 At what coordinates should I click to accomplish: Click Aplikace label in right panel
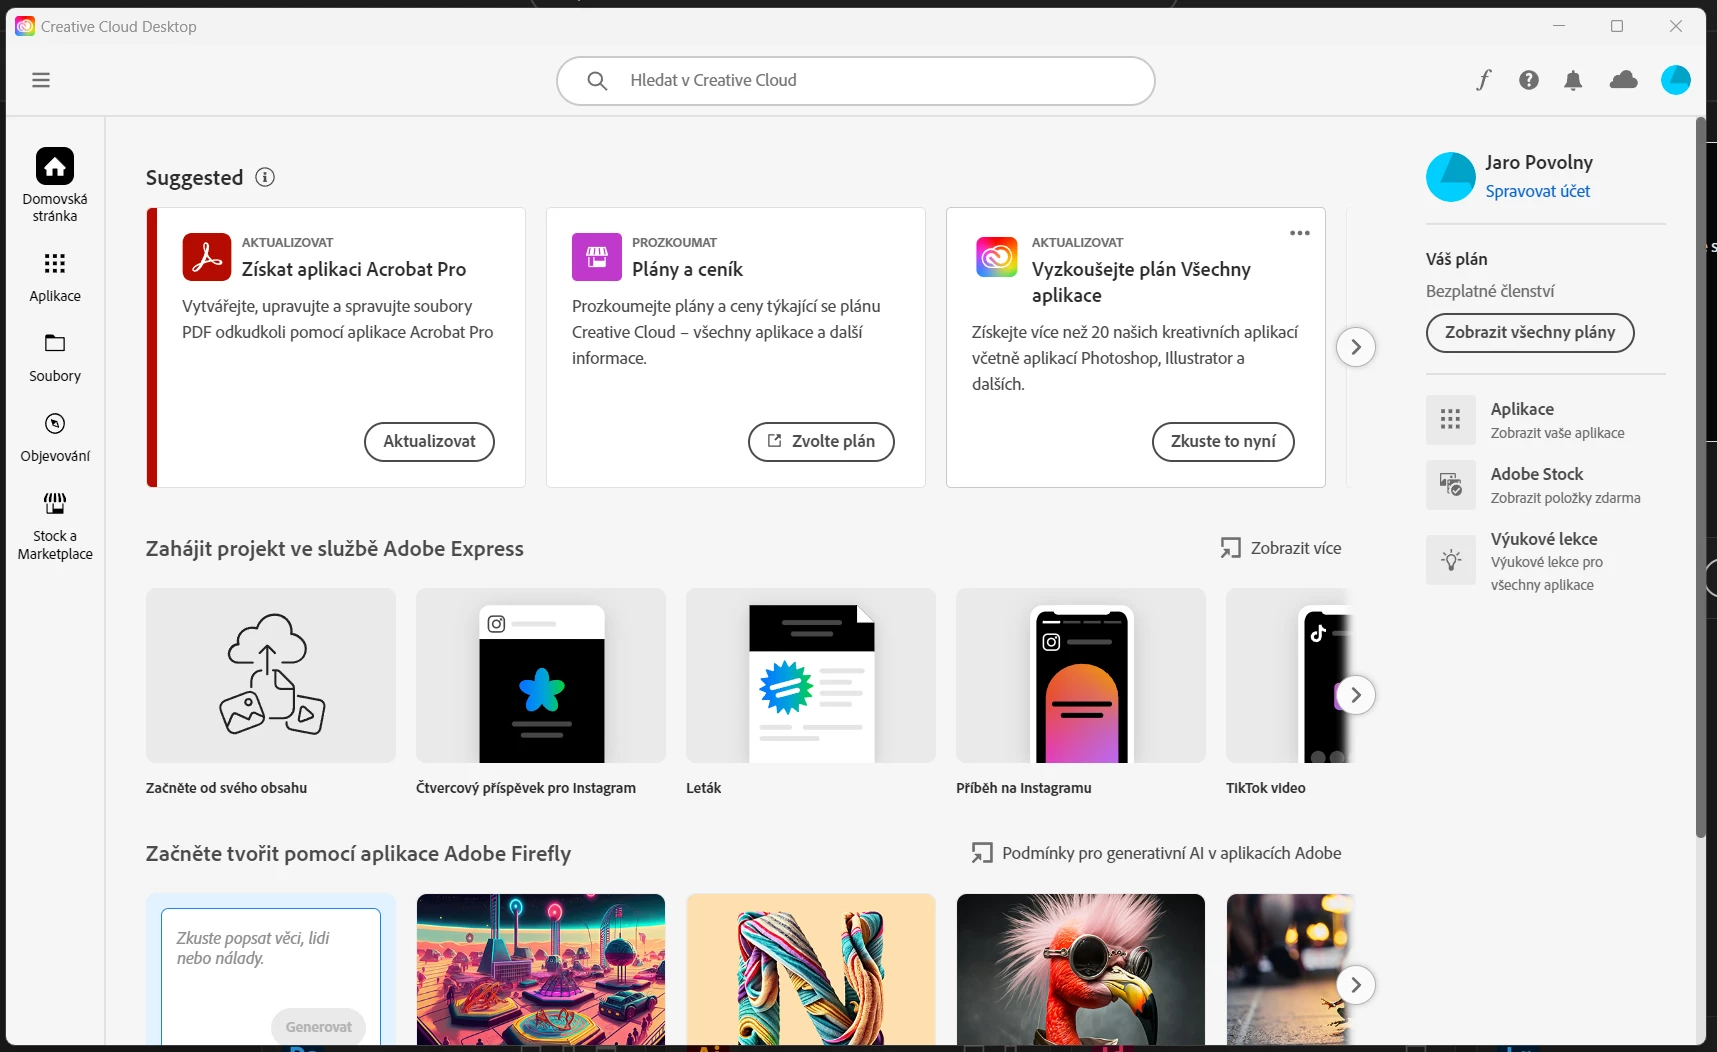[1522, 409]
